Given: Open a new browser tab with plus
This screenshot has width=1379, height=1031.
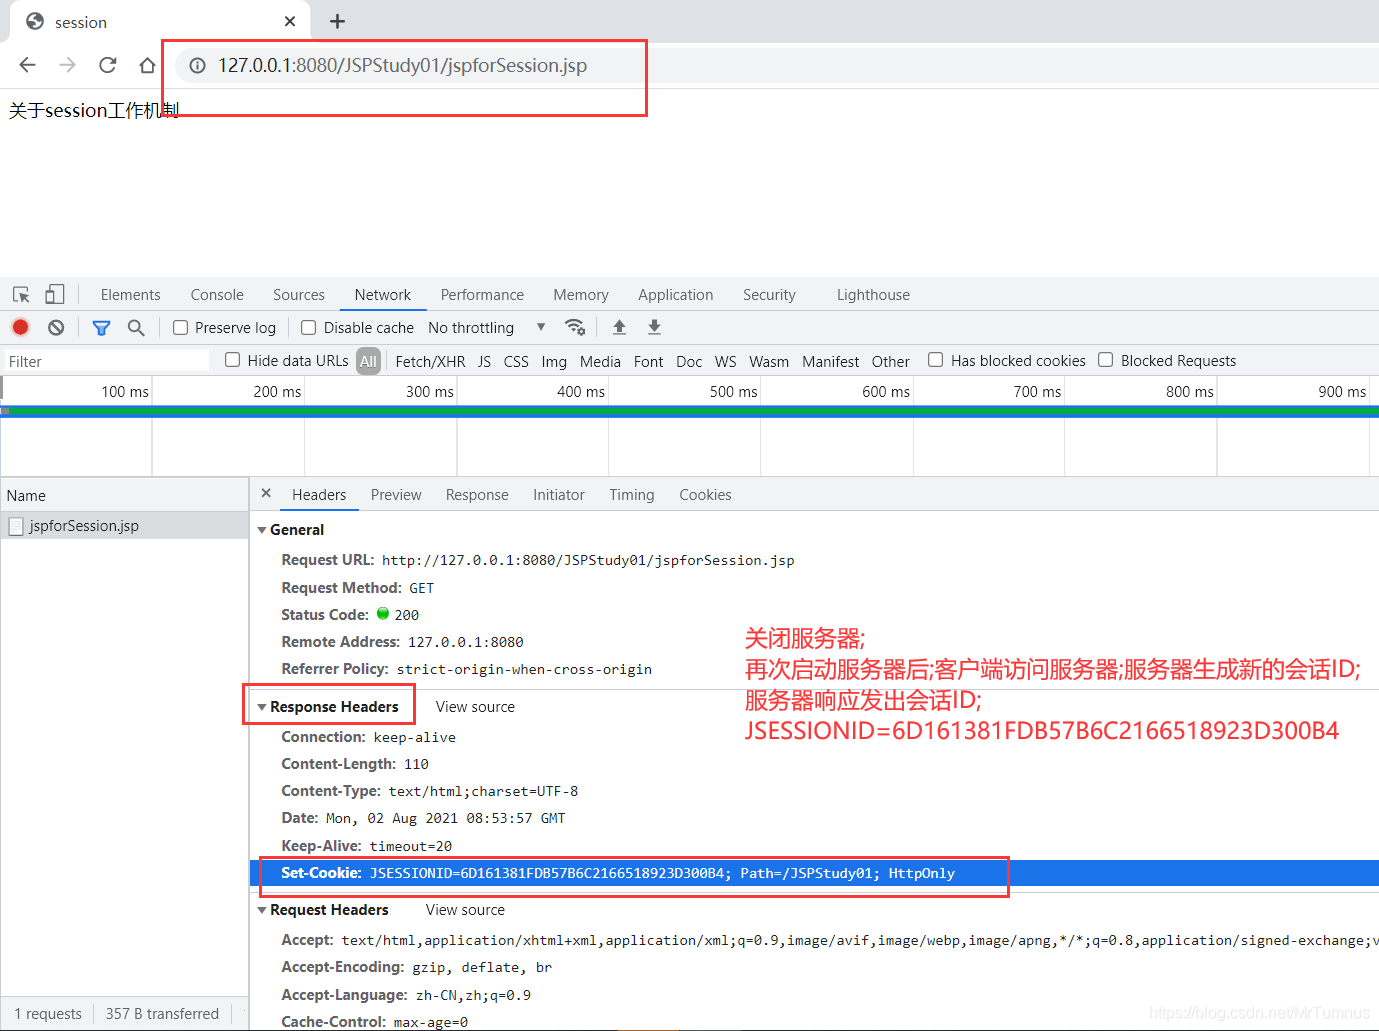Looking at the screenshot, I should tap(337, 21).
